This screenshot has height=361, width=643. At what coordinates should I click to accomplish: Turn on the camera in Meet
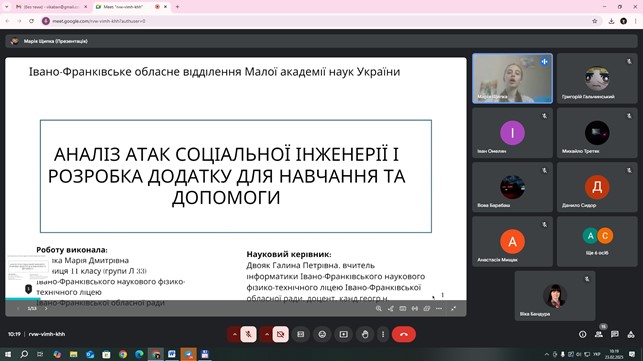[280, 334]
